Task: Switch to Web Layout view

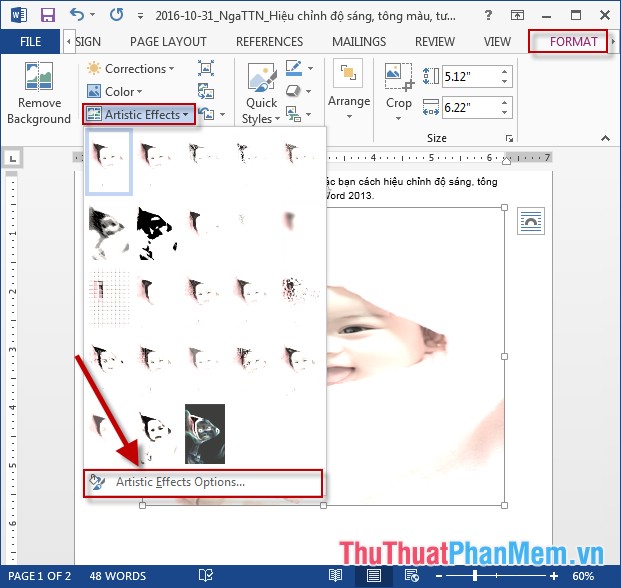Action: pyautogui.click(x=412, y=576)
